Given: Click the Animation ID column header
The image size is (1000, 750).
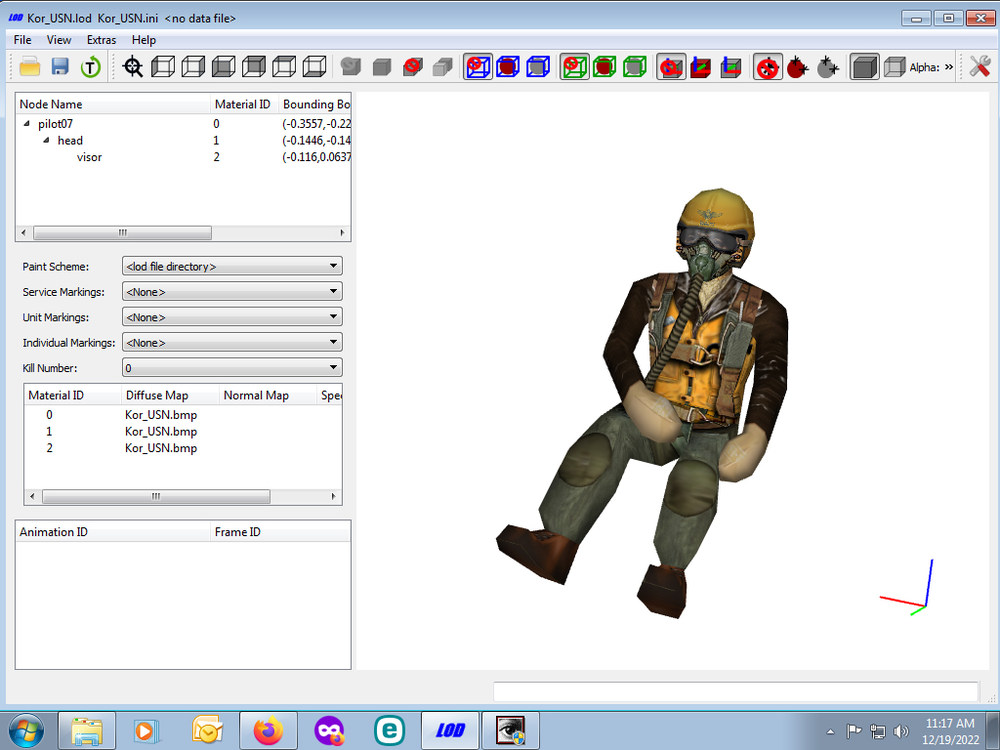Looking at the screenshot, I should [113, 532].
